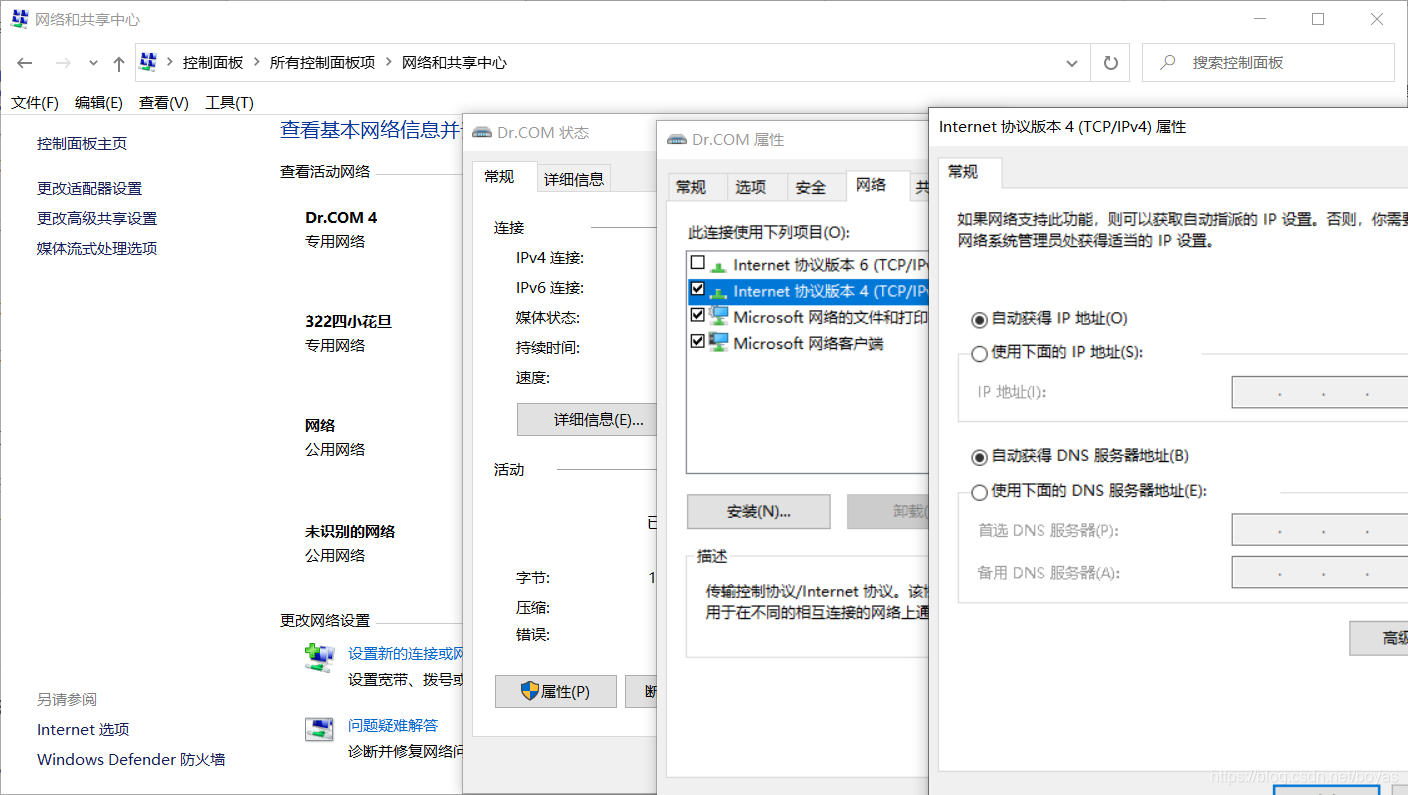Image resolution: width=1408 pixels, height=795 pixels.
Task: Click the Control Panel icon in the address bar
Action: [149, 62]
